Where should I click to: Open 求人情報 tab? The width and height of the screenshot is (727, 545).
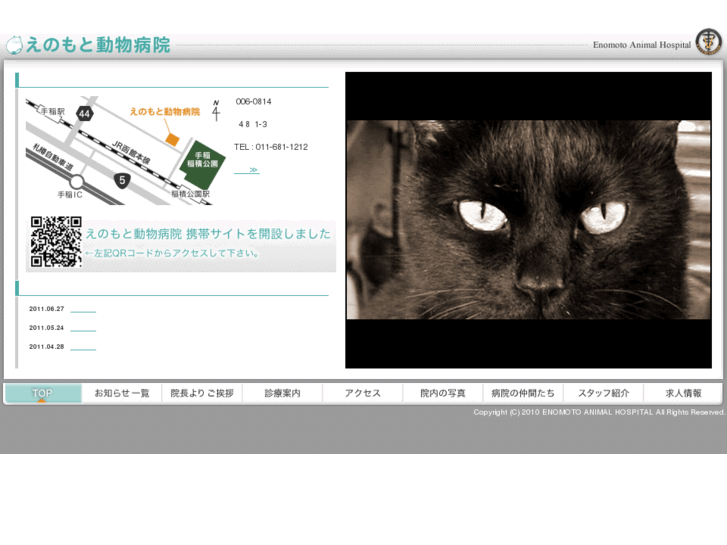tap(683, 393)
